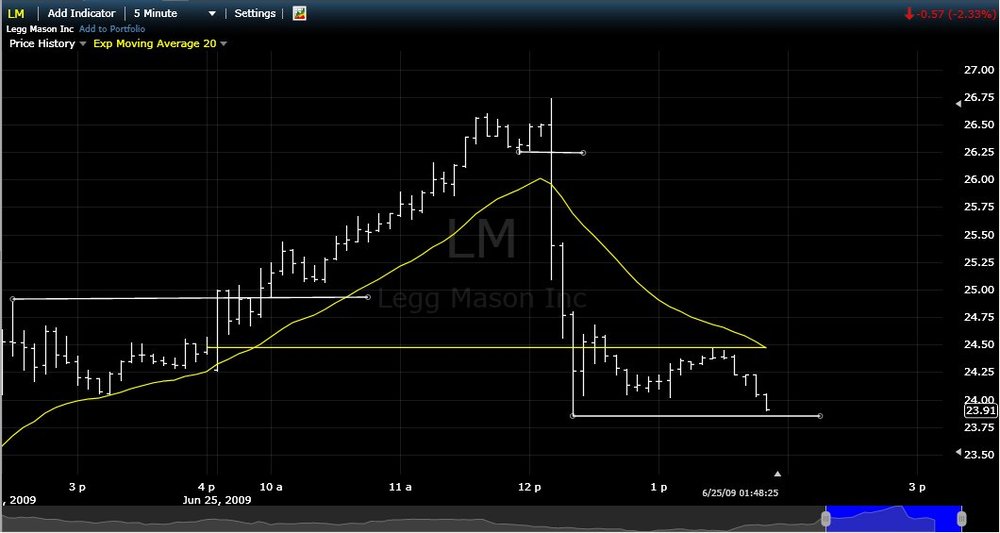Click the Price History label
1000x533 pixels.
(42, 44)
